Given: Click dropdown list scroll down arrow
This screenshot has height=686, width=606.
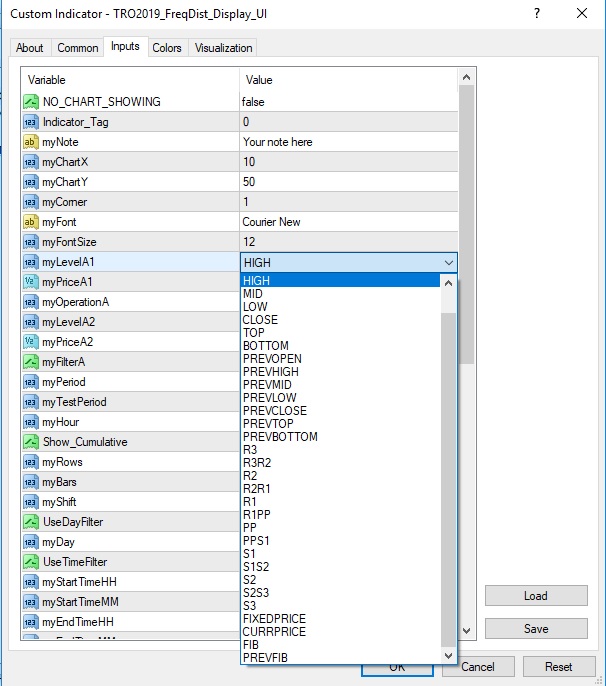Looking at the screenshot, I should pyautogui.click(x=448, y=655).
